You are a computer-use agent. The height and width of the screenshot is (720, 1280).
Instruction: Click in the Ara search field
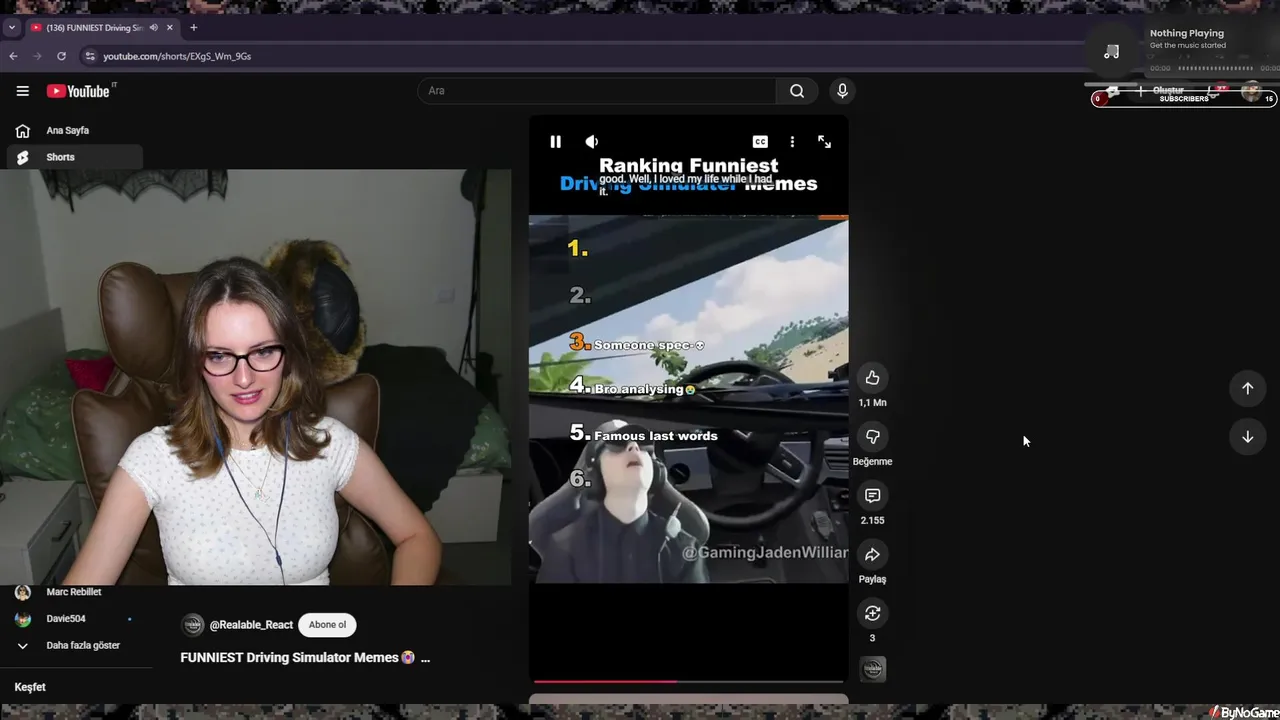[597, 91]
